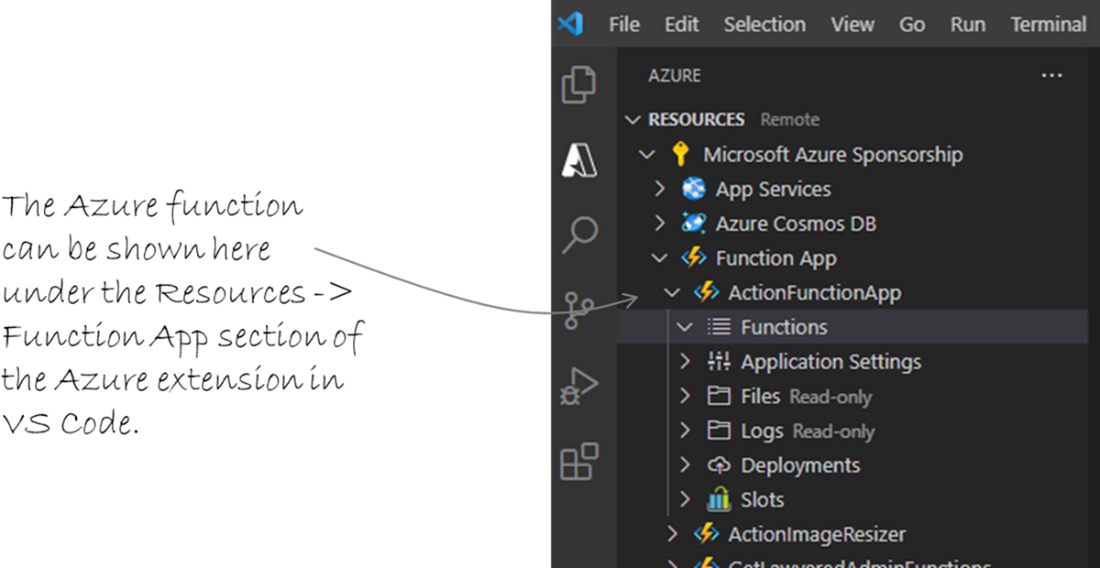Select the Azure Cosmos DB label

[x=796, y=224]
